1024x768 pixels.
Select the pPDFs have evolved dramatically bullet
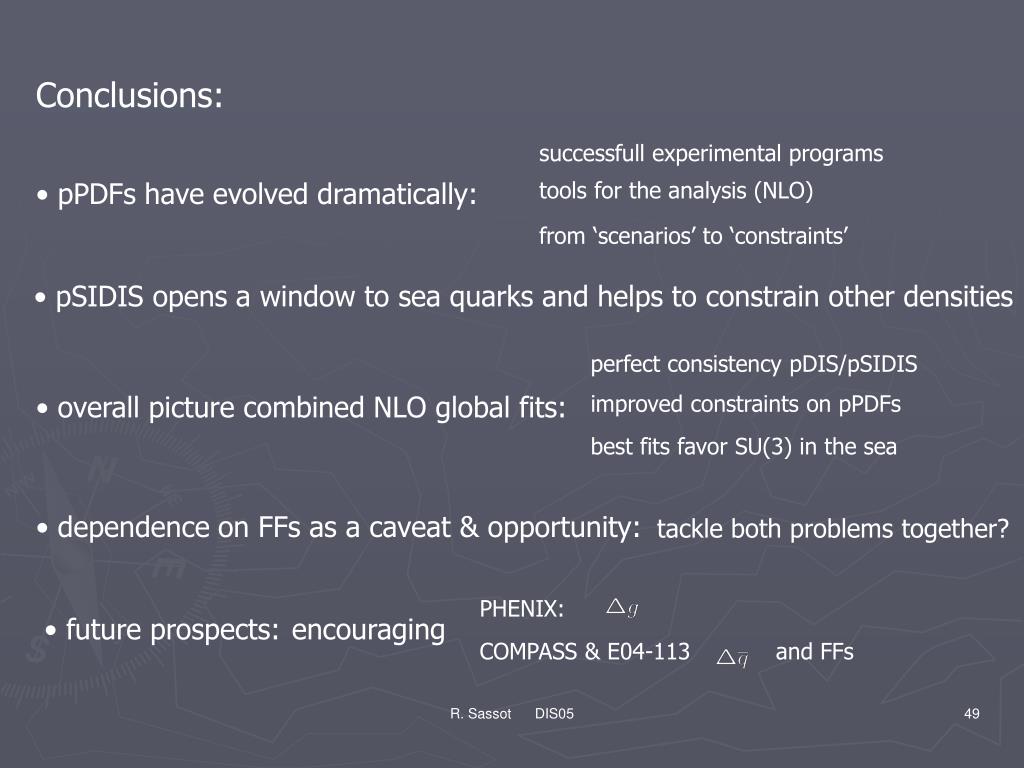(x=257, y=195)
